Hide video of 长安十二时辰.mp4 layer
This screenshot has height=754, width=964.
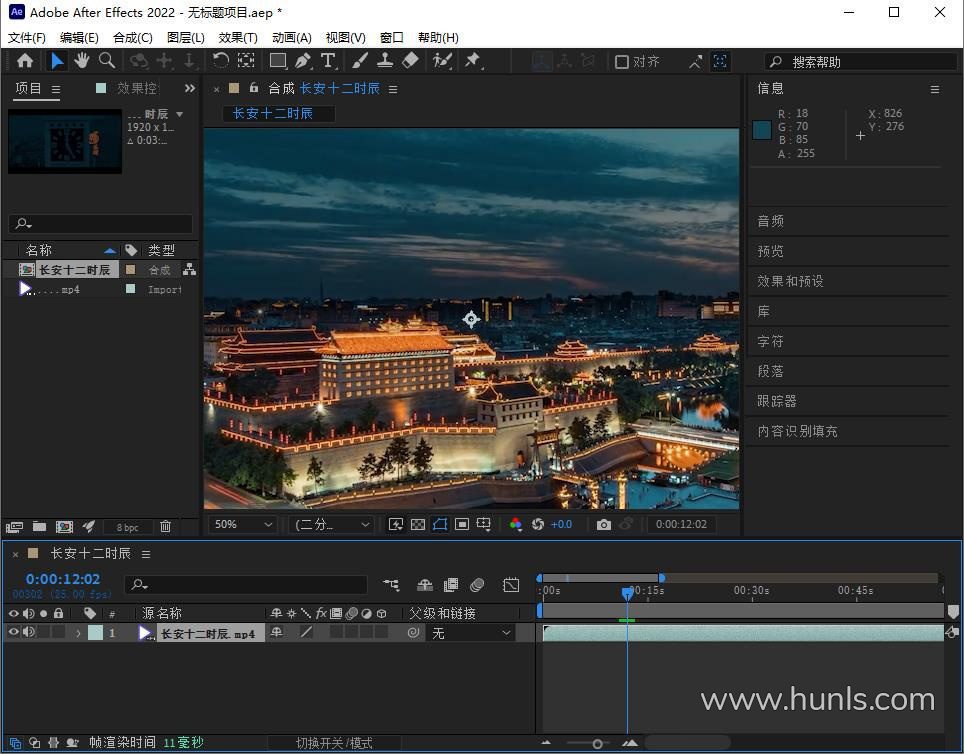click(14, 632)
